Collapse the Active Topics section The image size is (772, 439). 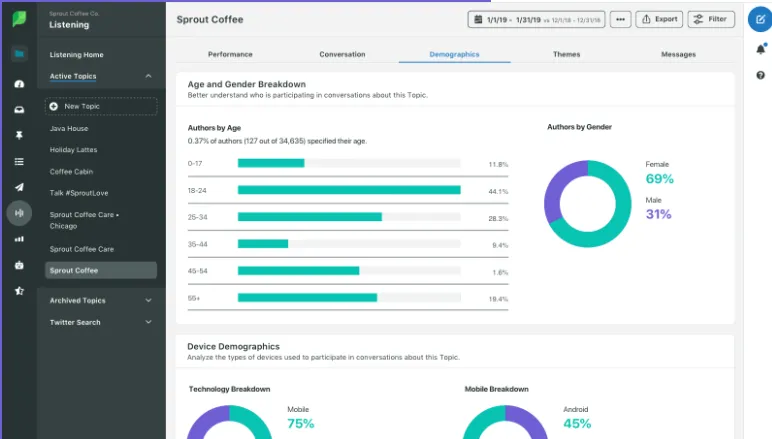(x=148, y=76)
